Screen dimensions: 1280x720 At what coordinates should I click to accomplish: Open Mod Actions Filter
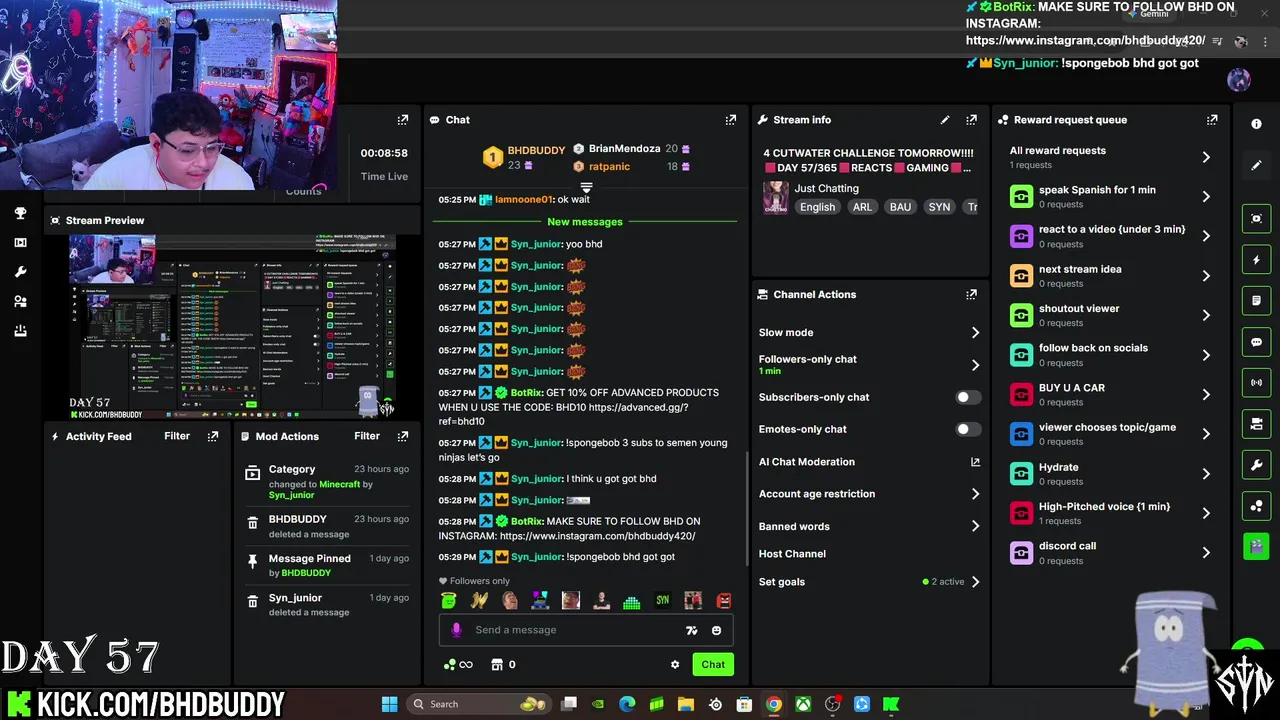(367, 436)
